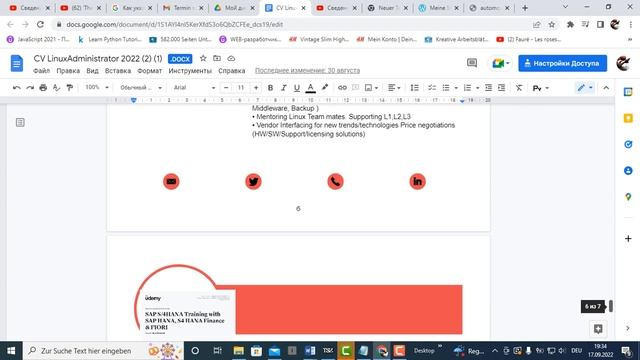Screen dimensions: 640x360
Task: Decrease the indent
Action: pos(488,88)
